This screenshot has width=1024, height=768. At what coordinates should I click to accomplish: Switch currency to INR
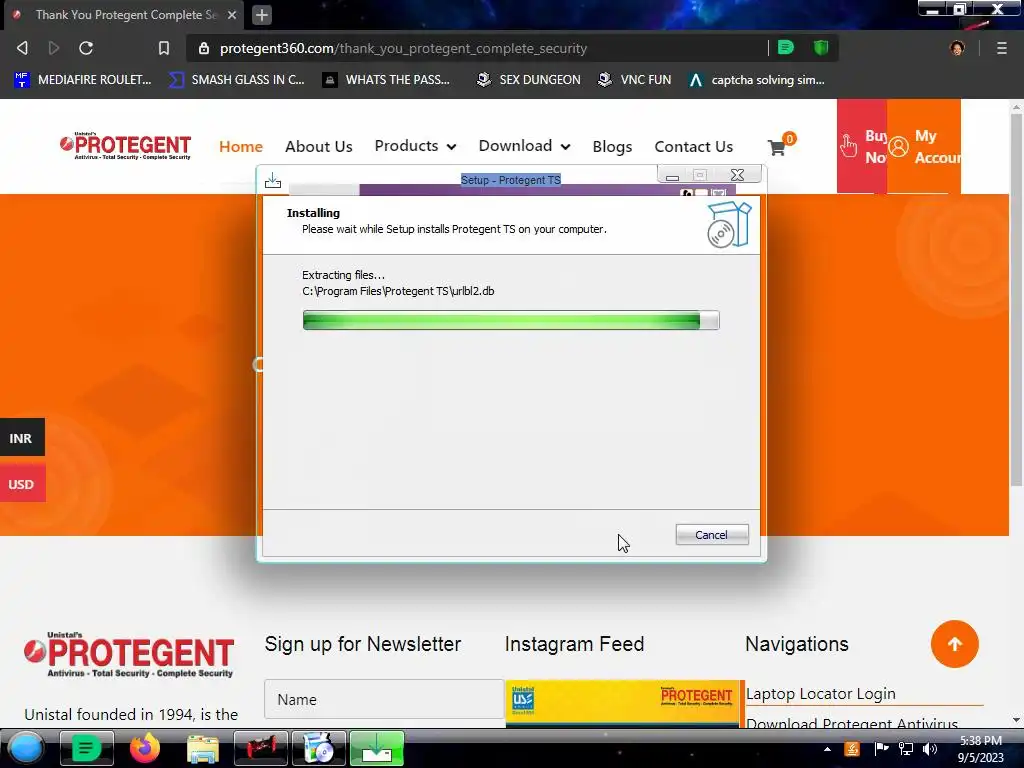click(x=22, y=437)
